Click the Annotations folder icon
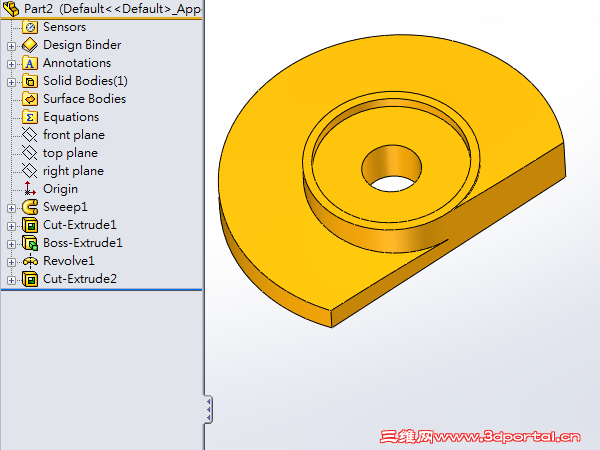This screenshot has height=450, width=600. pyautogui.click(x=30, y=63)
